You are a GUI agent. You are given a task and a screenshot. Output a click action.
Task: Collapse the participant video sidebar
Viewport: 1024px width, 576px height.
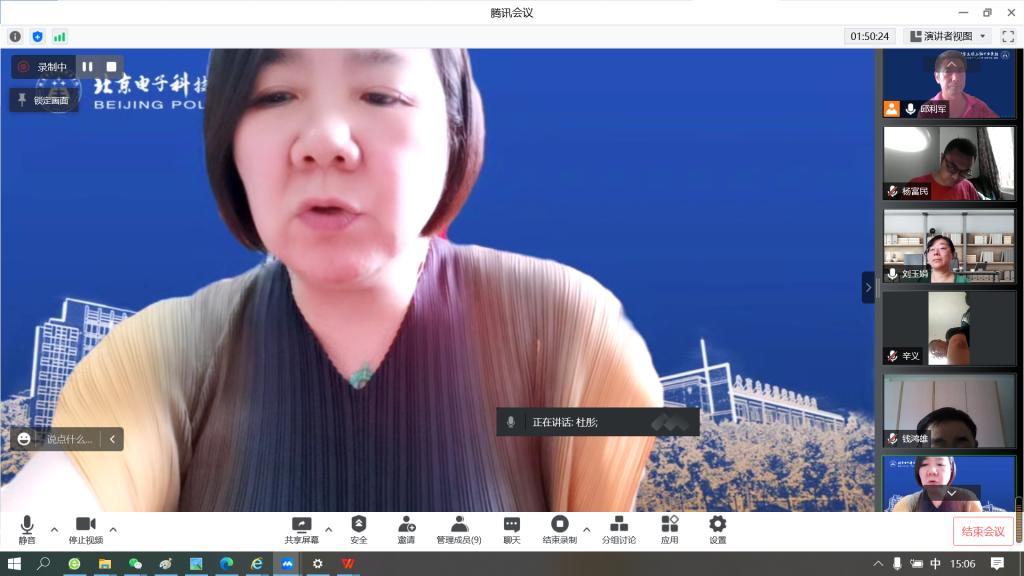868,287
